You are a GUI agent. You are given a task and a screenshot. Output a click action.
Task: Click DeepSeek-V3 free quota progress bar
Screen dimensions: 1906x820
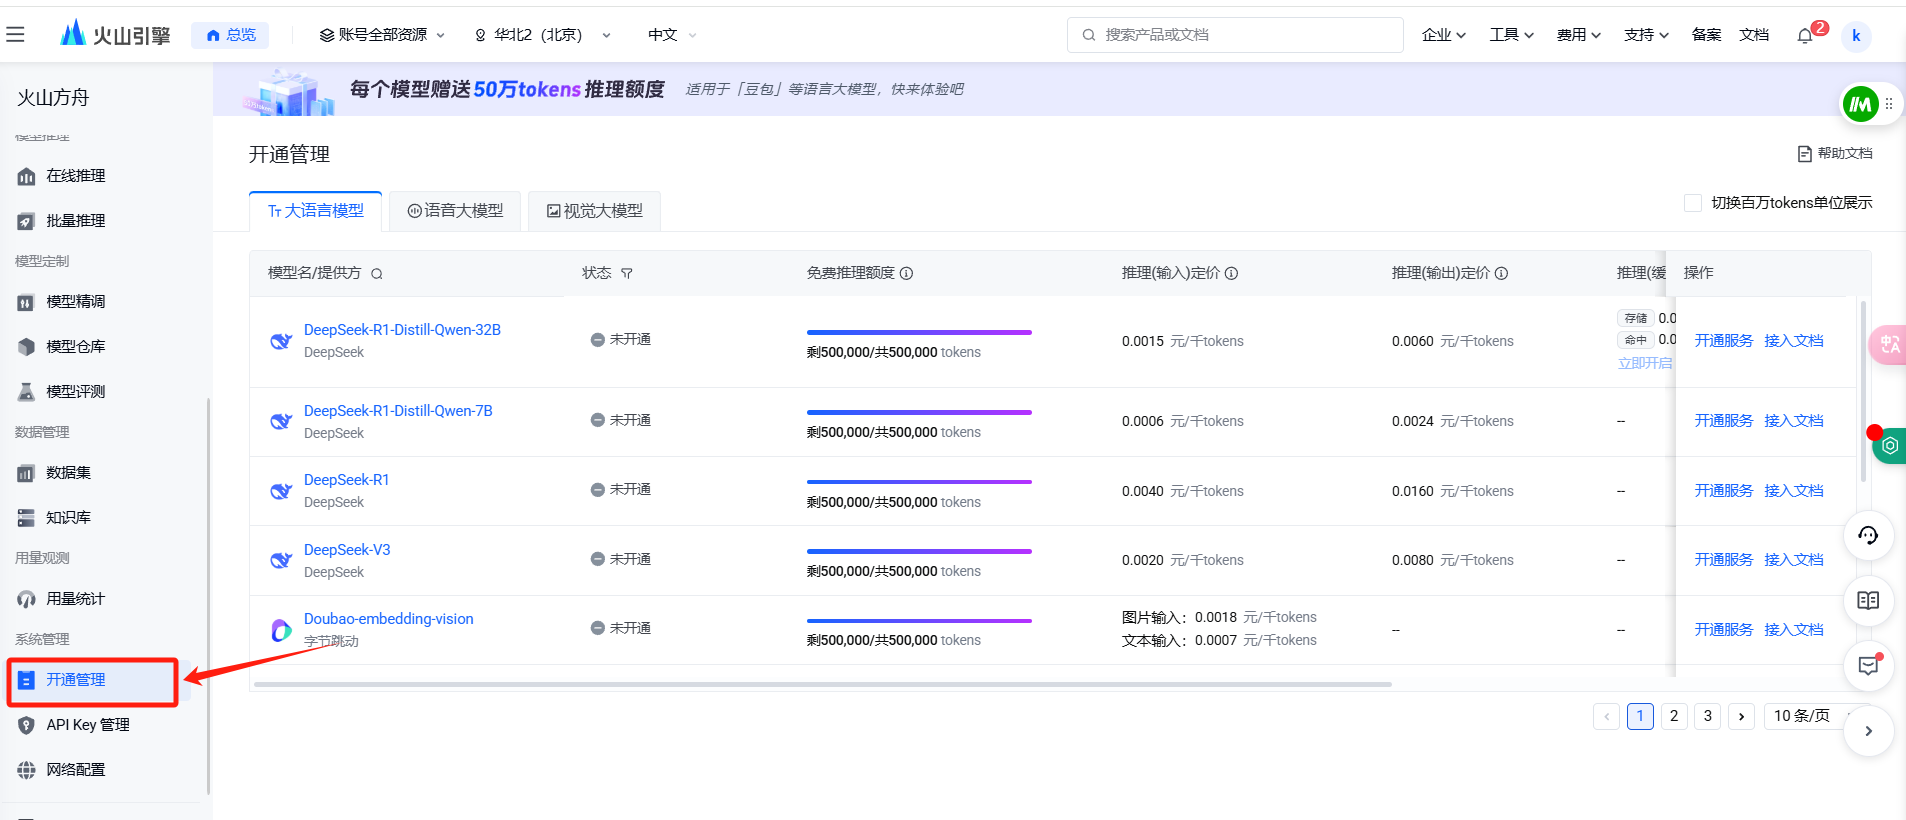click(x=919, y=551)
